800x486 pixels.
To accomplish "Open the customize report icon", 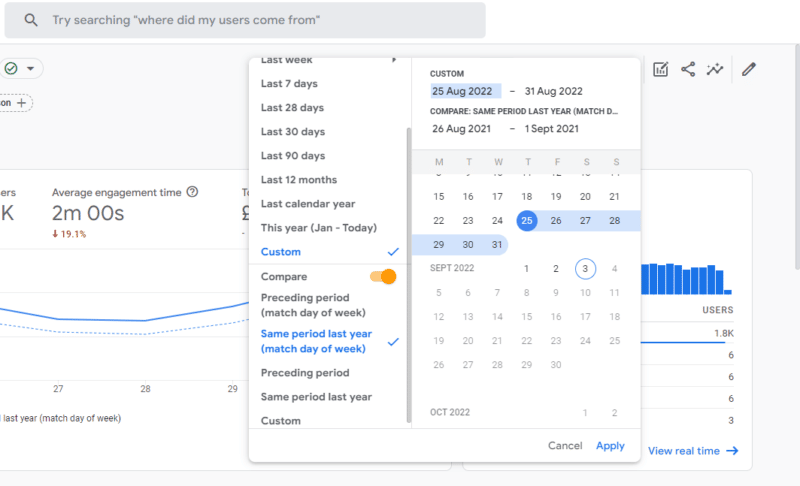I will 660,69.
